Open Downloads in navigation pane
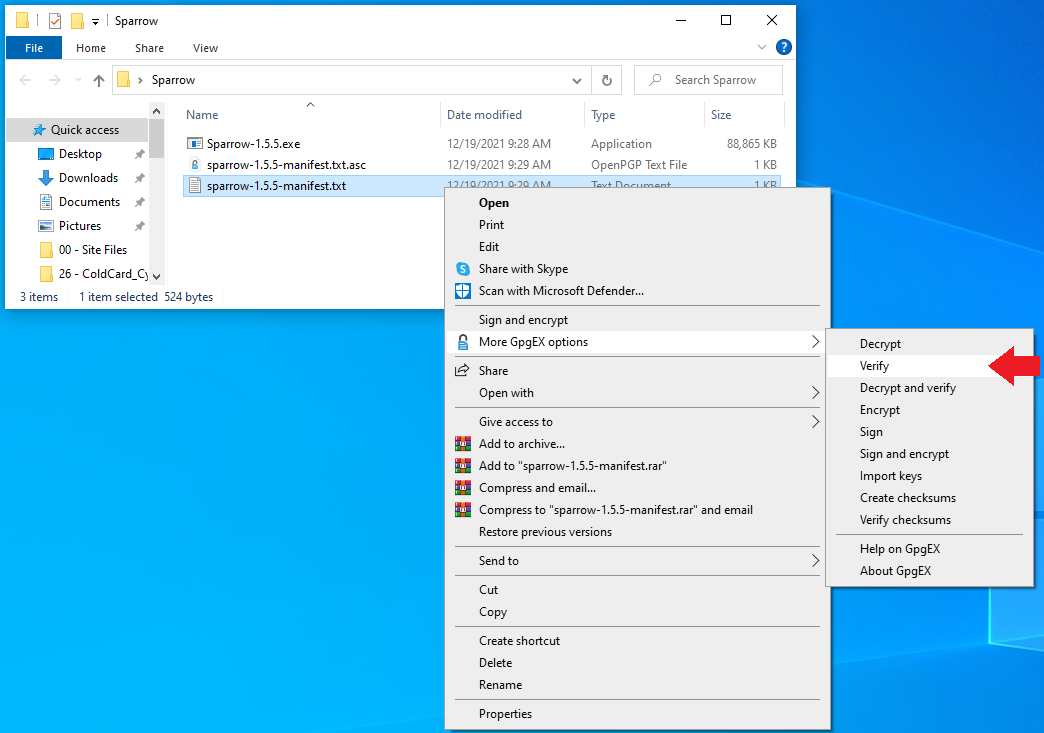 click(x=88, y=178)
